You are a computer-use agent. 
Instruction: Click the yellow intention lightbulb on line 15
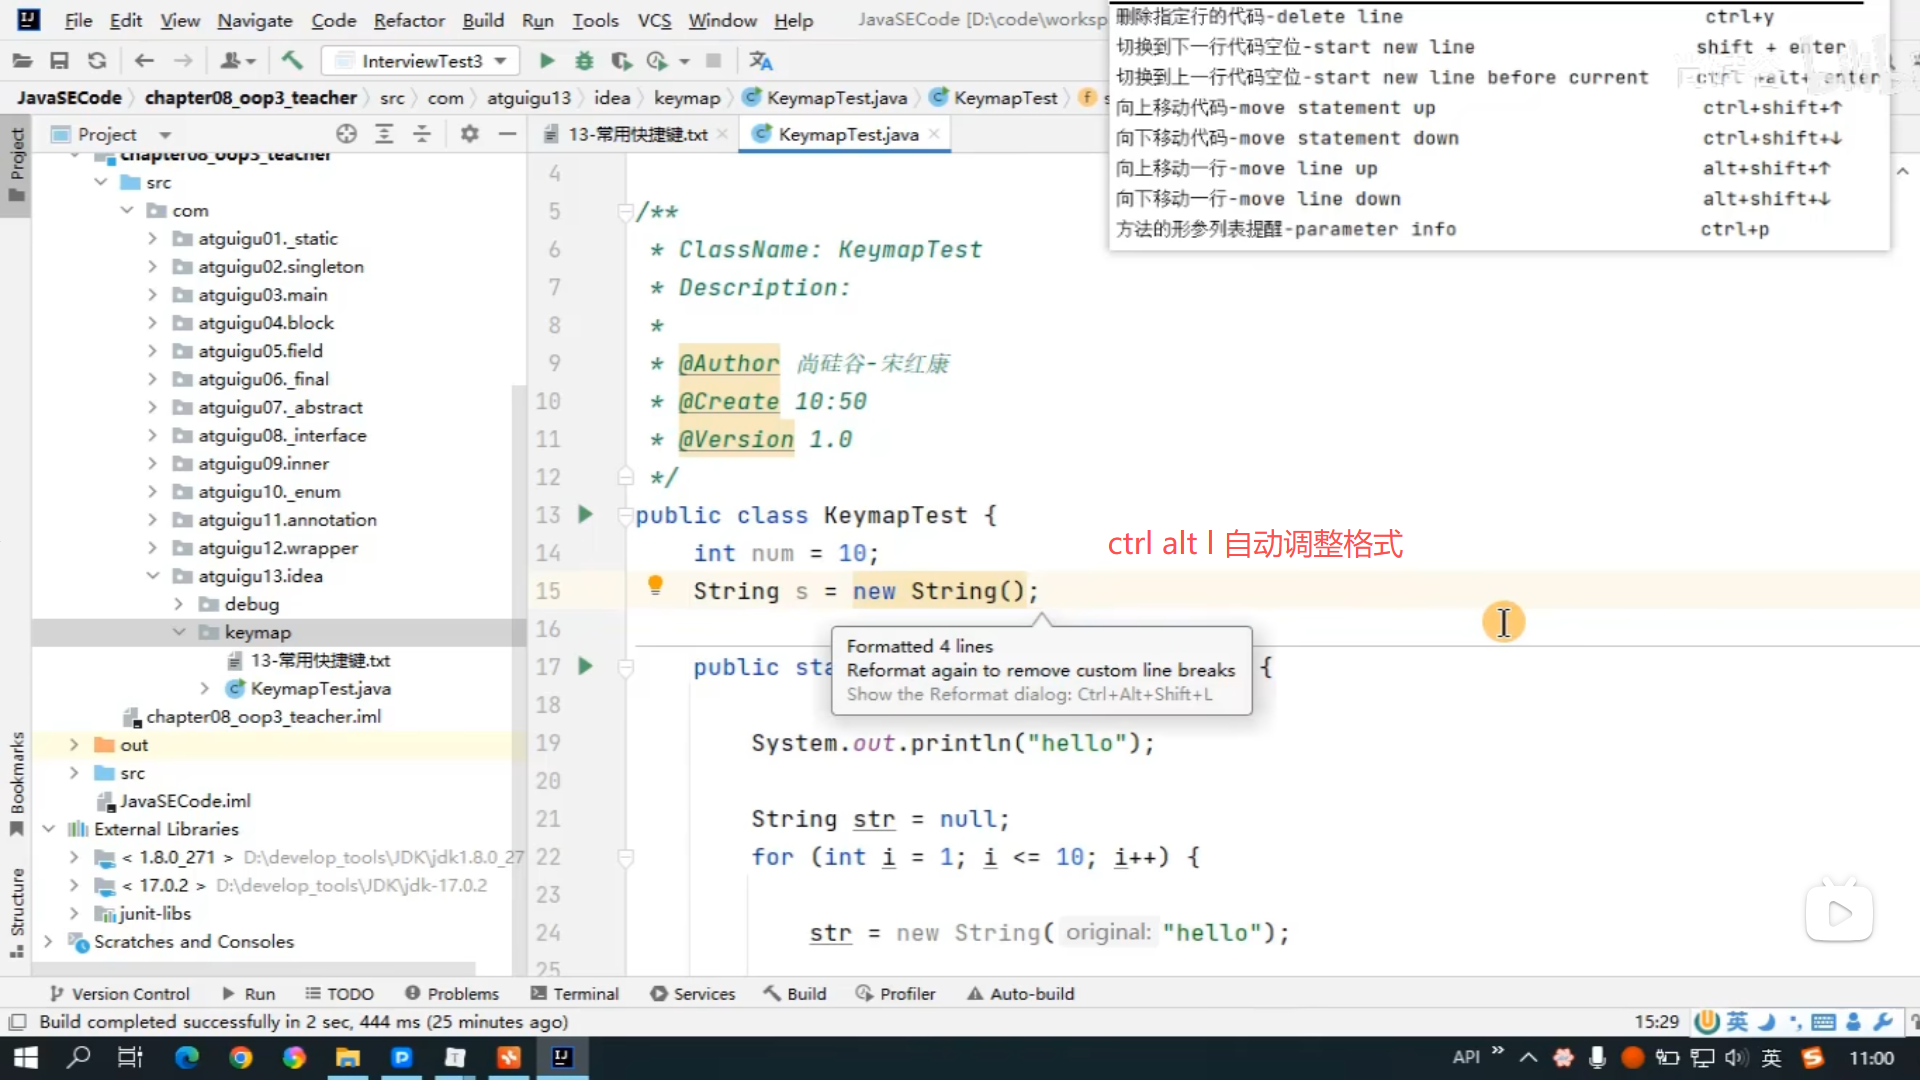(655, 585)
